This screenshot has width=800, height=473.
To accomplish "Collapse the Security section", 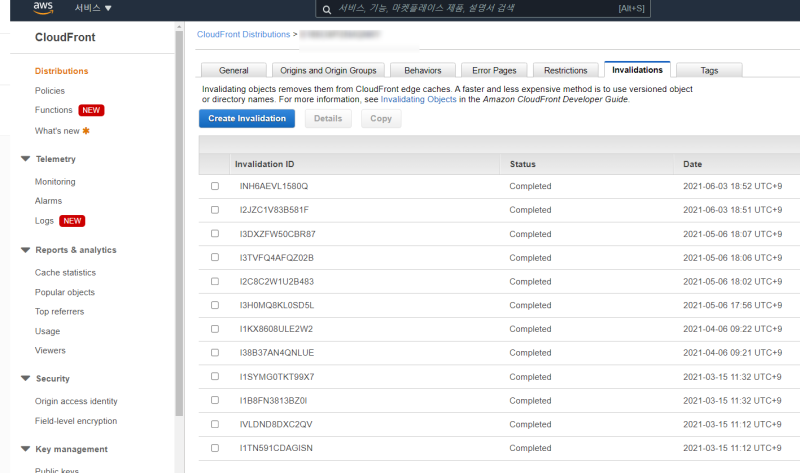I will (x=26, y=378).
